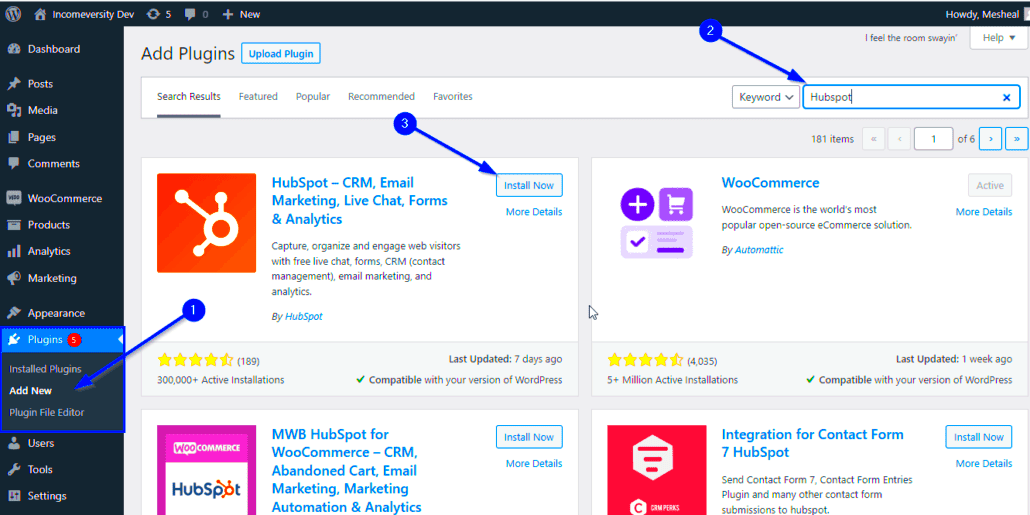This screenshot has height=515, width=1030.
Task: View More Details for Contact Form 7 HubSpot
Action: [984, 464]
